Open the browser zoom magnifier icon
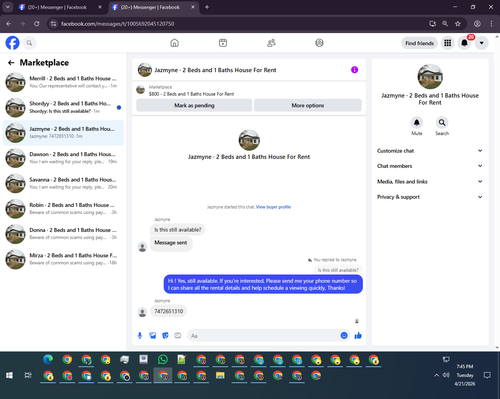 [x=445, y=24]
